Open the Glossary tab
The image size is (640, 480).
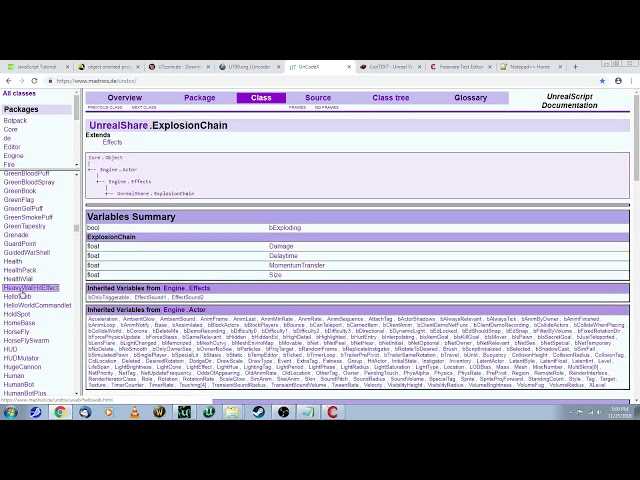(471, 98)
